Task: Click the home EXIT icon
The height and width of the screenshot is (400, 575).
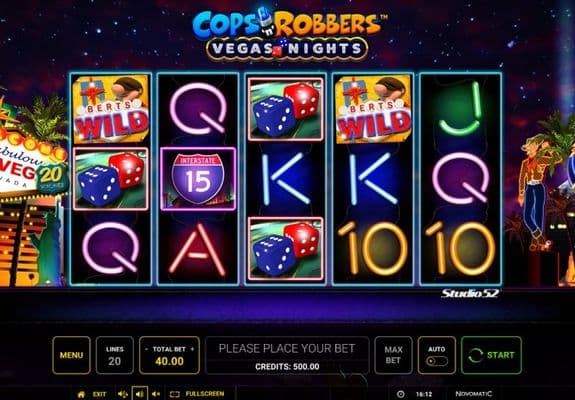Action: click(81, 394)
